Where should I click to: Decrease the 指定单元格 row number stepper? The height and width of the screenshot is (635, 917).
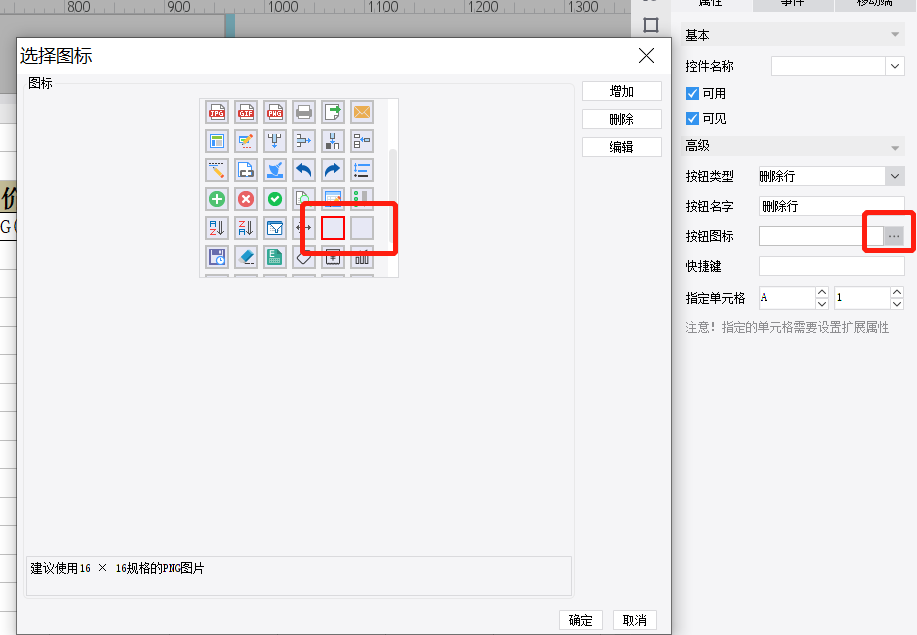pyautogui.click(x=897, y=303)
